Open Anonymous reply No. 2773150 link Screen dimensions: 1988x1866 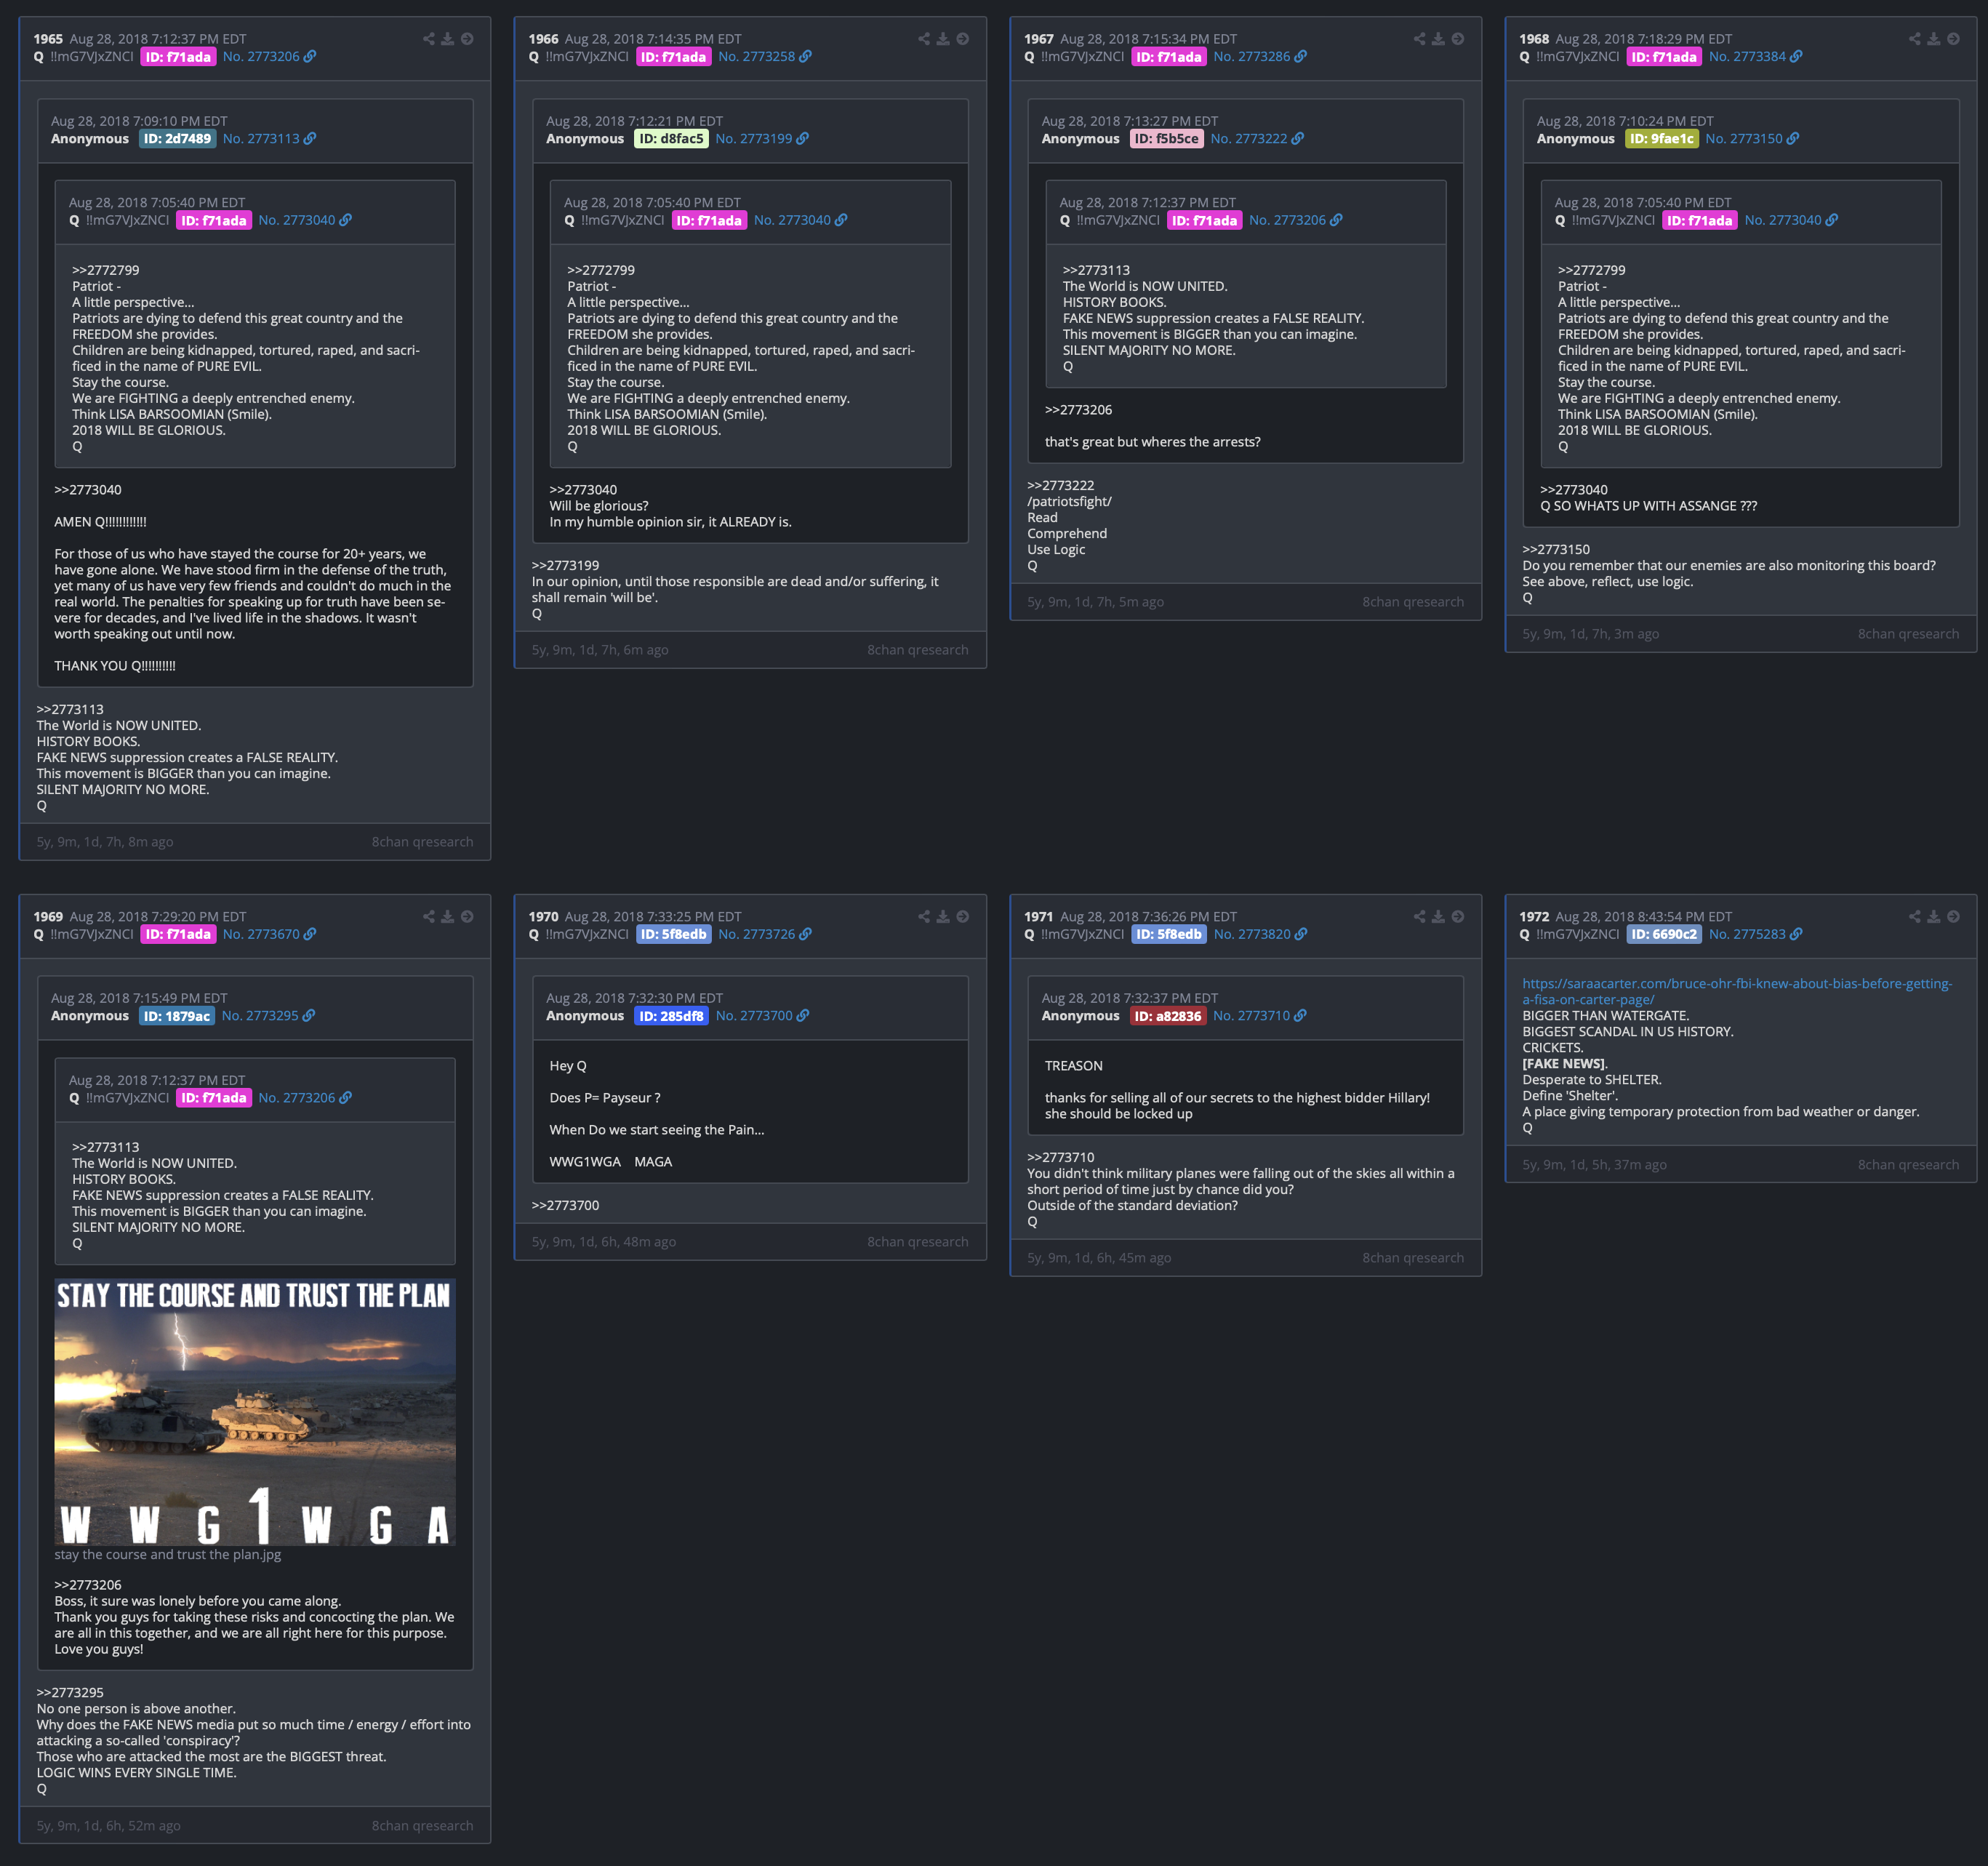coord(1752,139)
